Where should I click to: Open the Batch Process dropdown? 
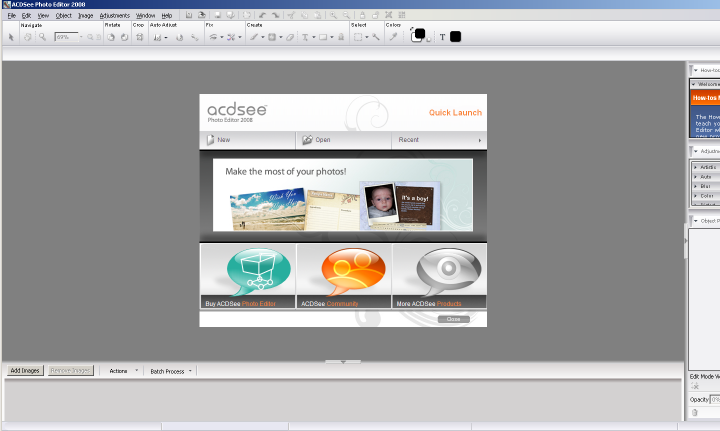(x=190, y=371)
